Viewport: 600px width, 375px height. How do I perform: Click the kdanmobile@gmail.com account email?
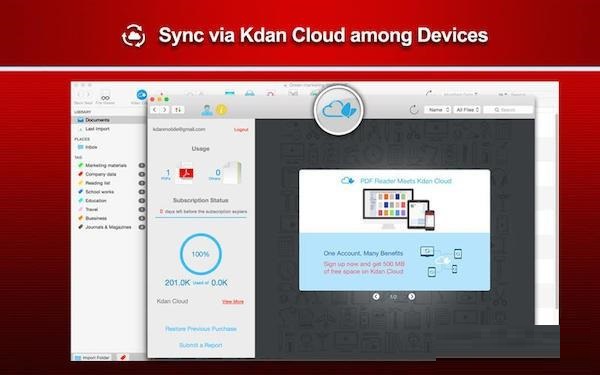[179, 129]
